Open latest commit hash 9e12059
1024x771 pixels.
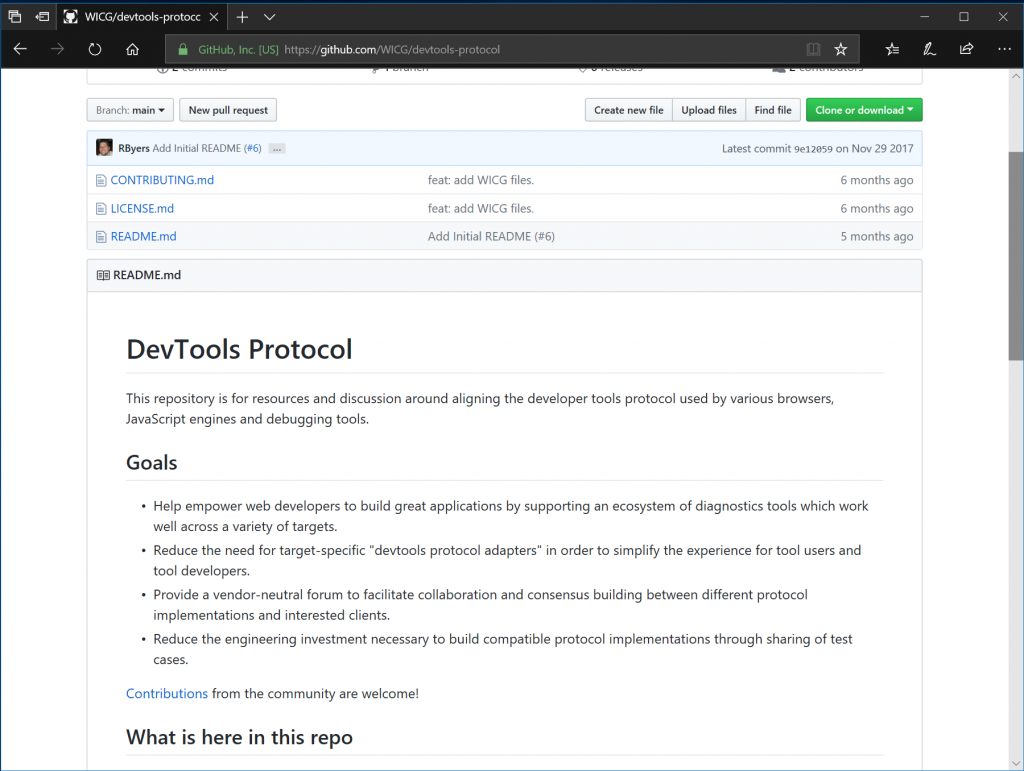(x=813, y=149)
